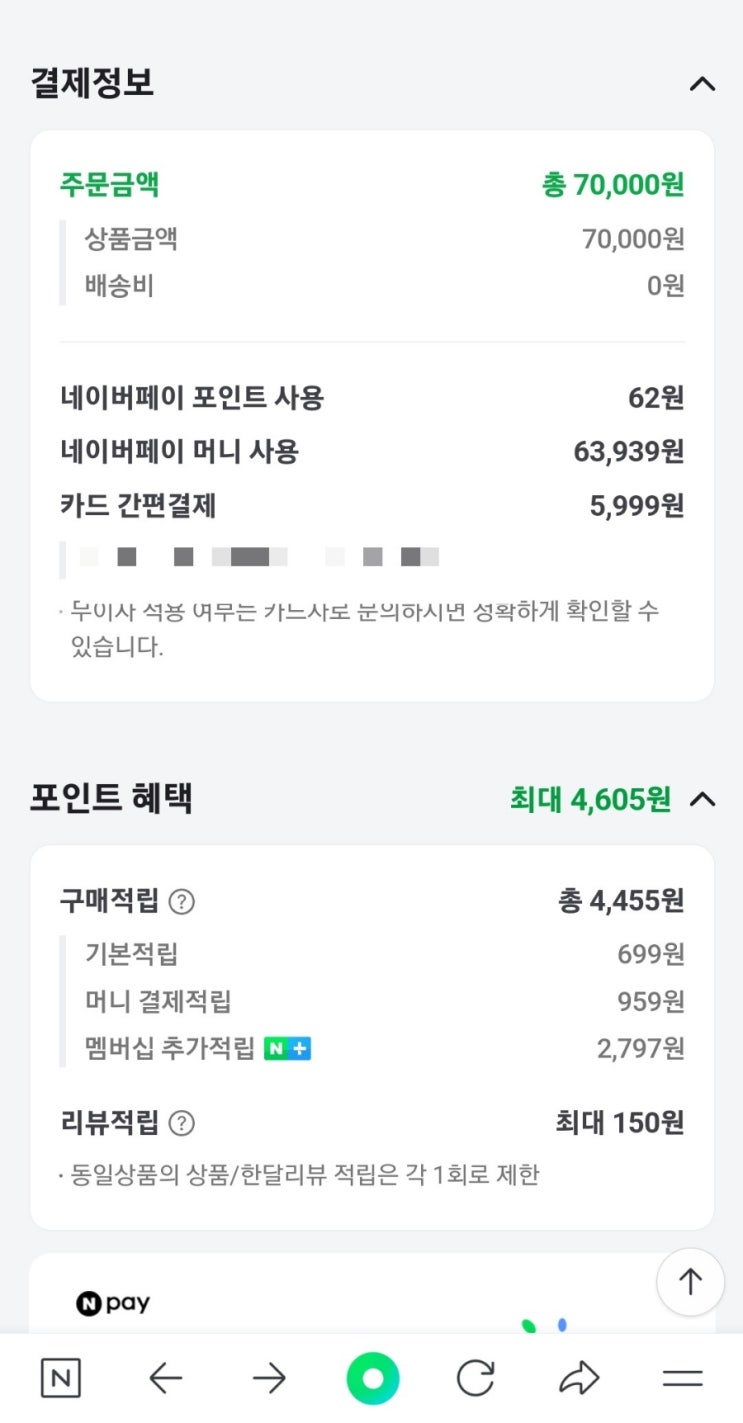This screenshot has width=743, height=1423.
Task: Tap the N pay logo
Action: click(x=113, y=1304)
